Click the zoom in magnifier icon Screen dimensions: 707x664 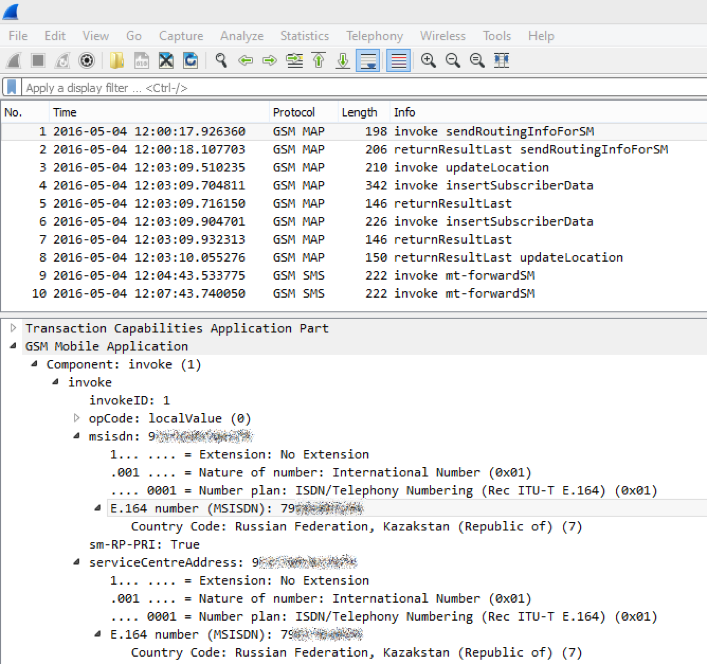click(x=428, y=60)
